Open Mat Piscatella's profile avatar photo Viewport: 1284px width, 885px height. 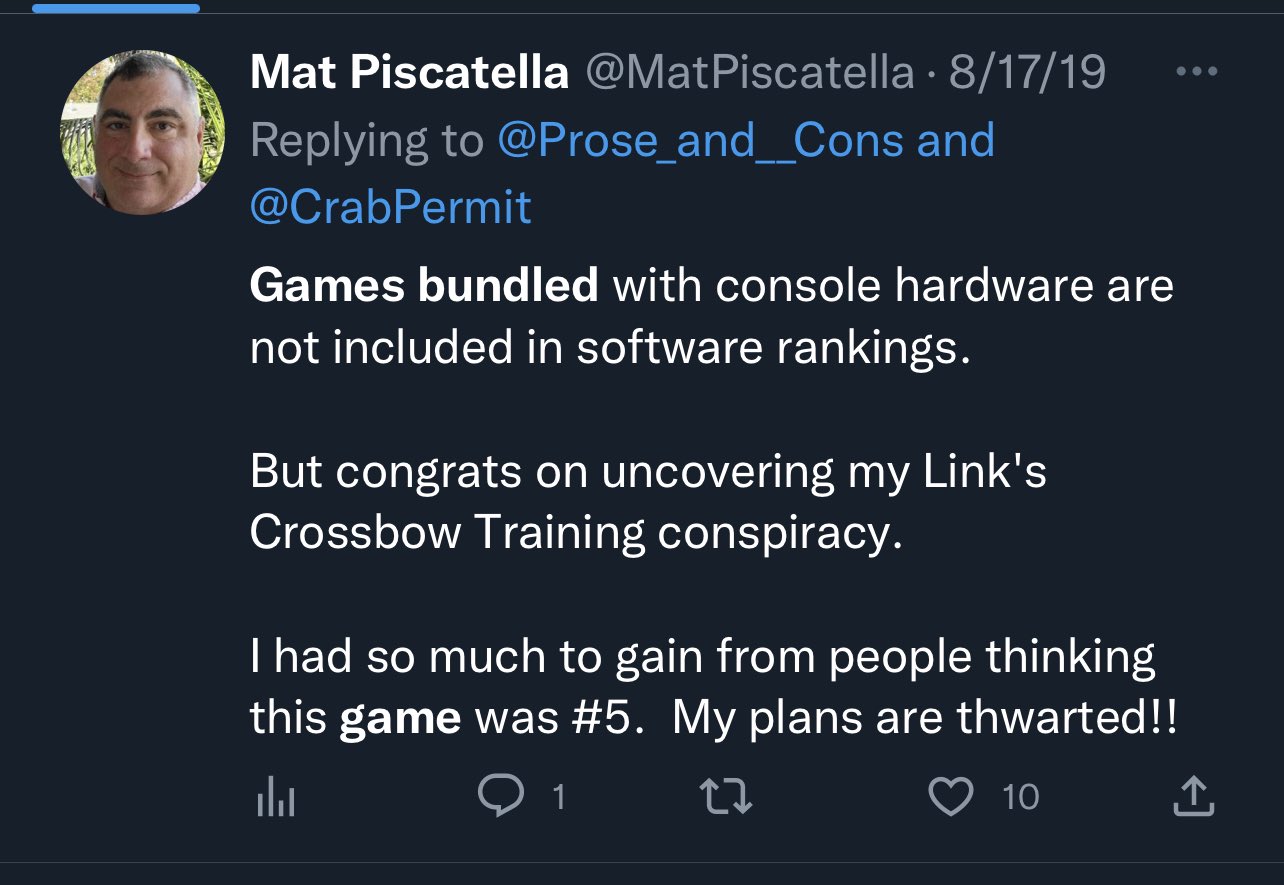click(x=143, y=133)
